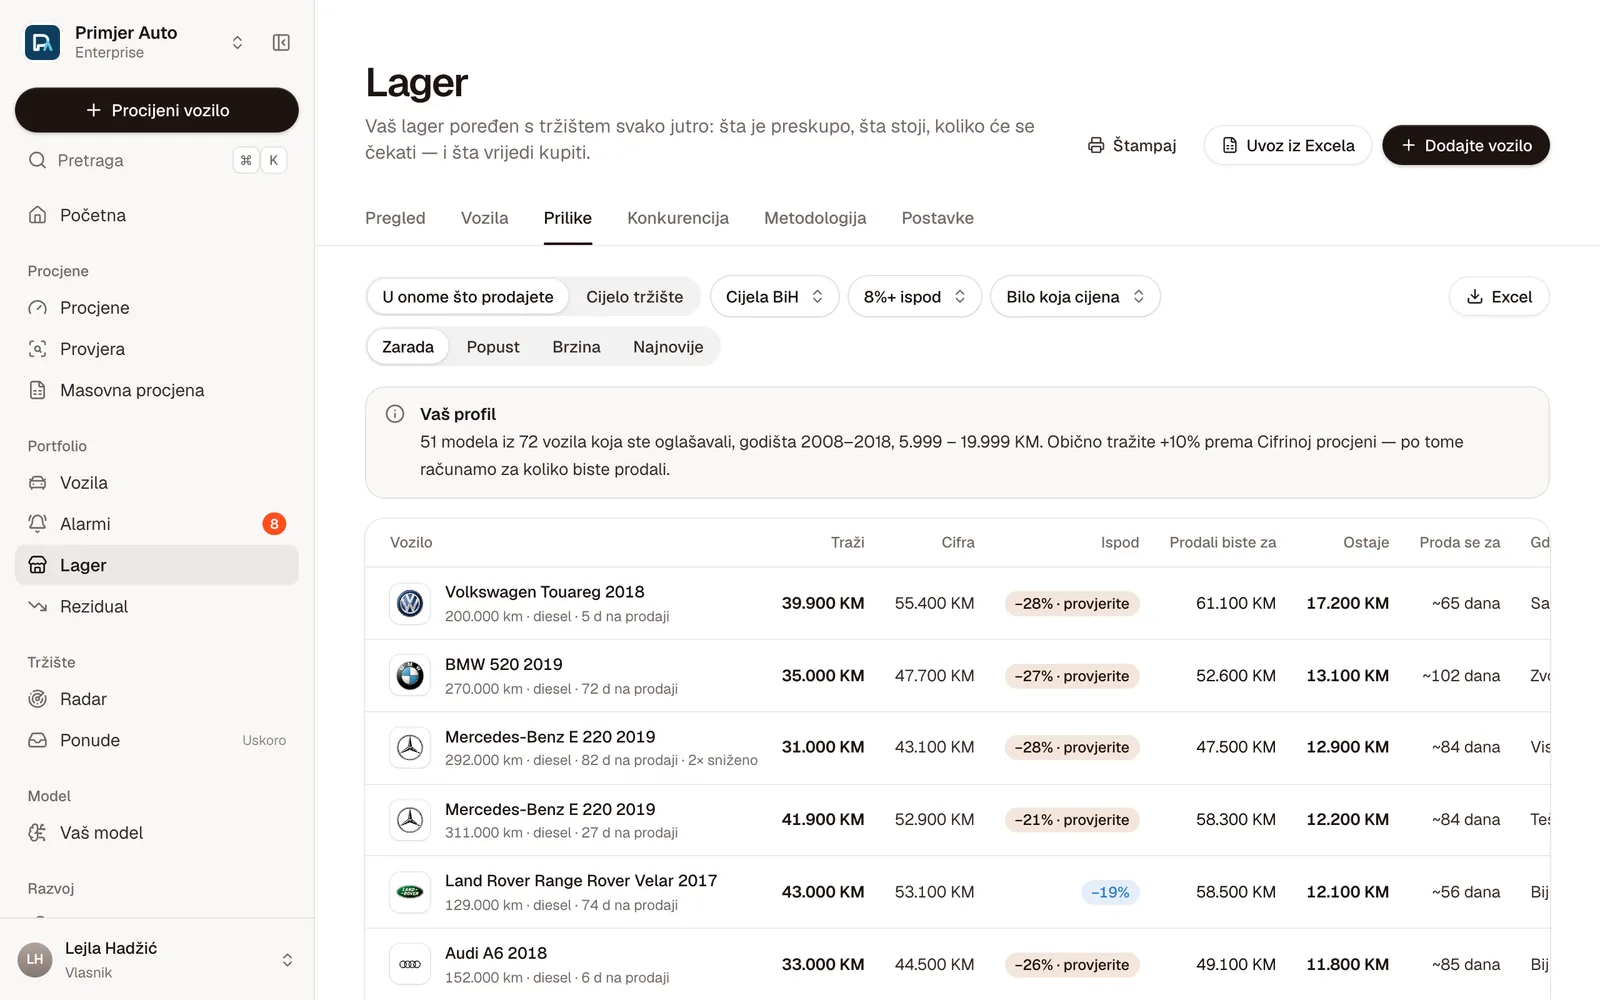Screen dimensions: 1600x1000
Task: Open the '8%+ ispod' filter dropdown
Action: [915, 297]
